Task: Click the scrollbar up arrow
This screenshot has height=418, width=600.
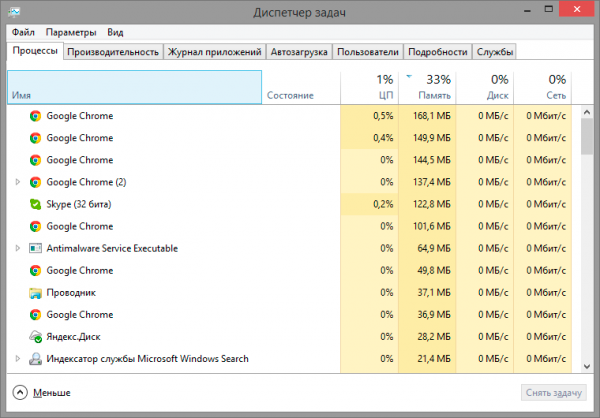Action: (x=587, y=112)
